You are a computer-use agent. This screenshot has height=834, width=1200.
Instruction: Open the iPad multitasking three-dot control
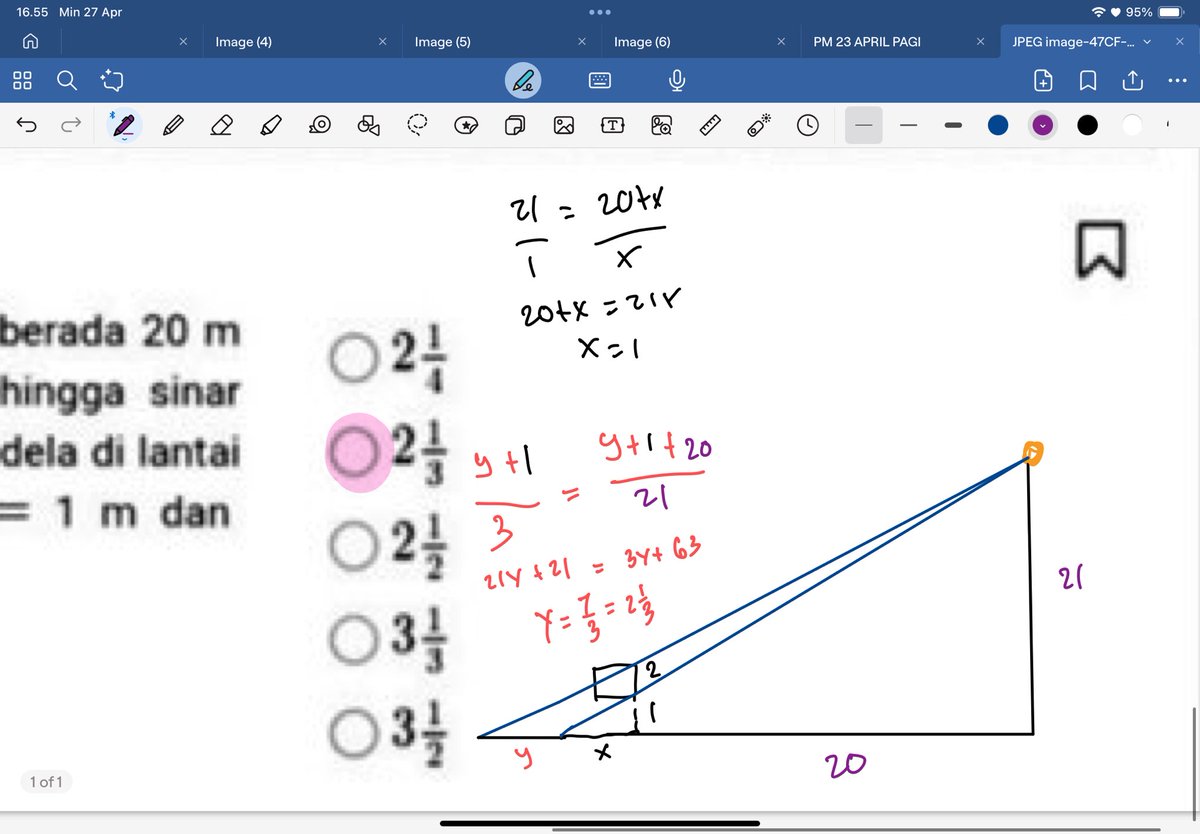600,12
